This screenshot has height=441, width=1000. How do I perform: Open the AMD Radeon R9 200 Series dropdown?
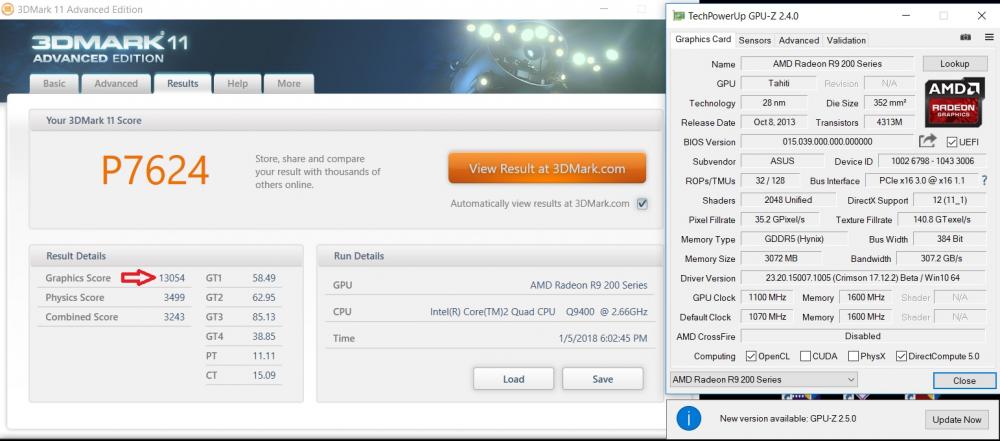click(763, 379)
